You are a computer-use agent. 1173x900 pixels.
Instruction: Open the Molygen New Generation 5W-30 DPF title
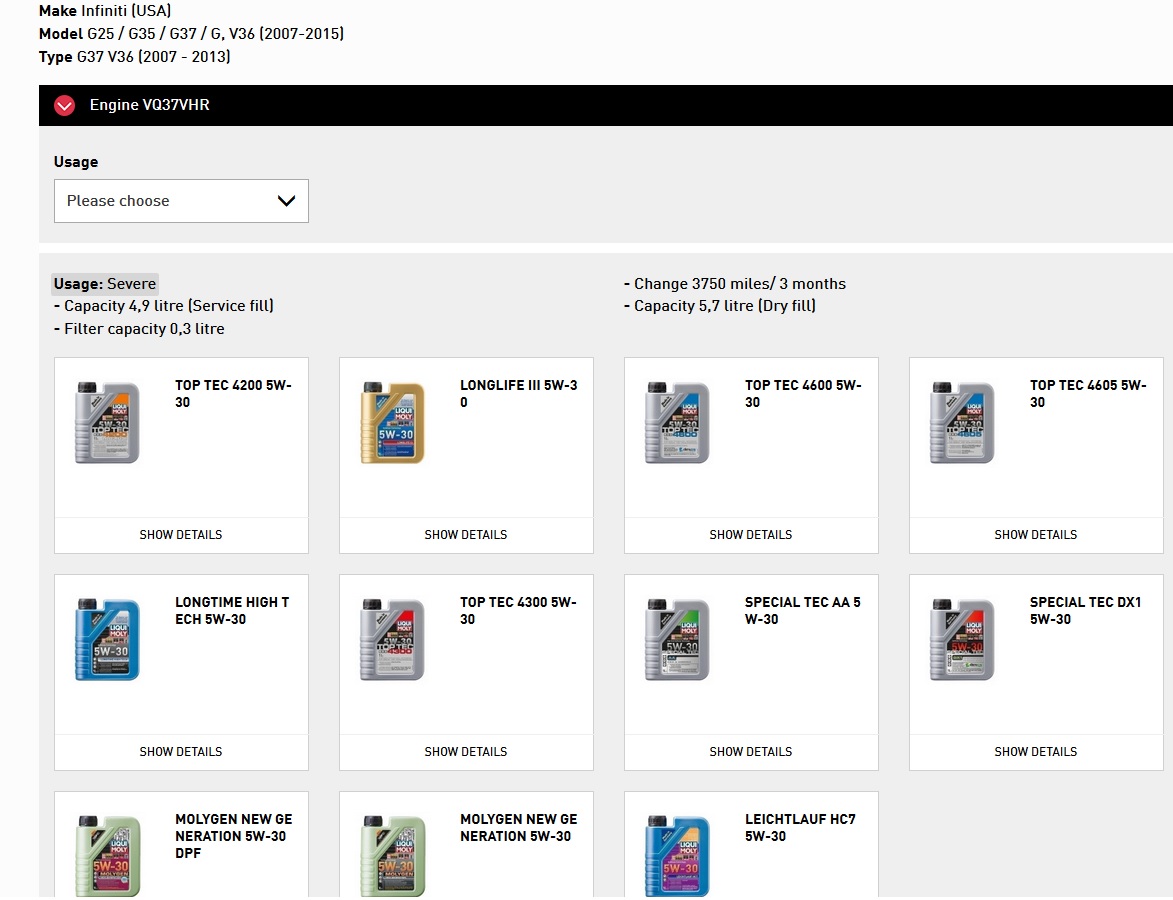coord(234,836)
